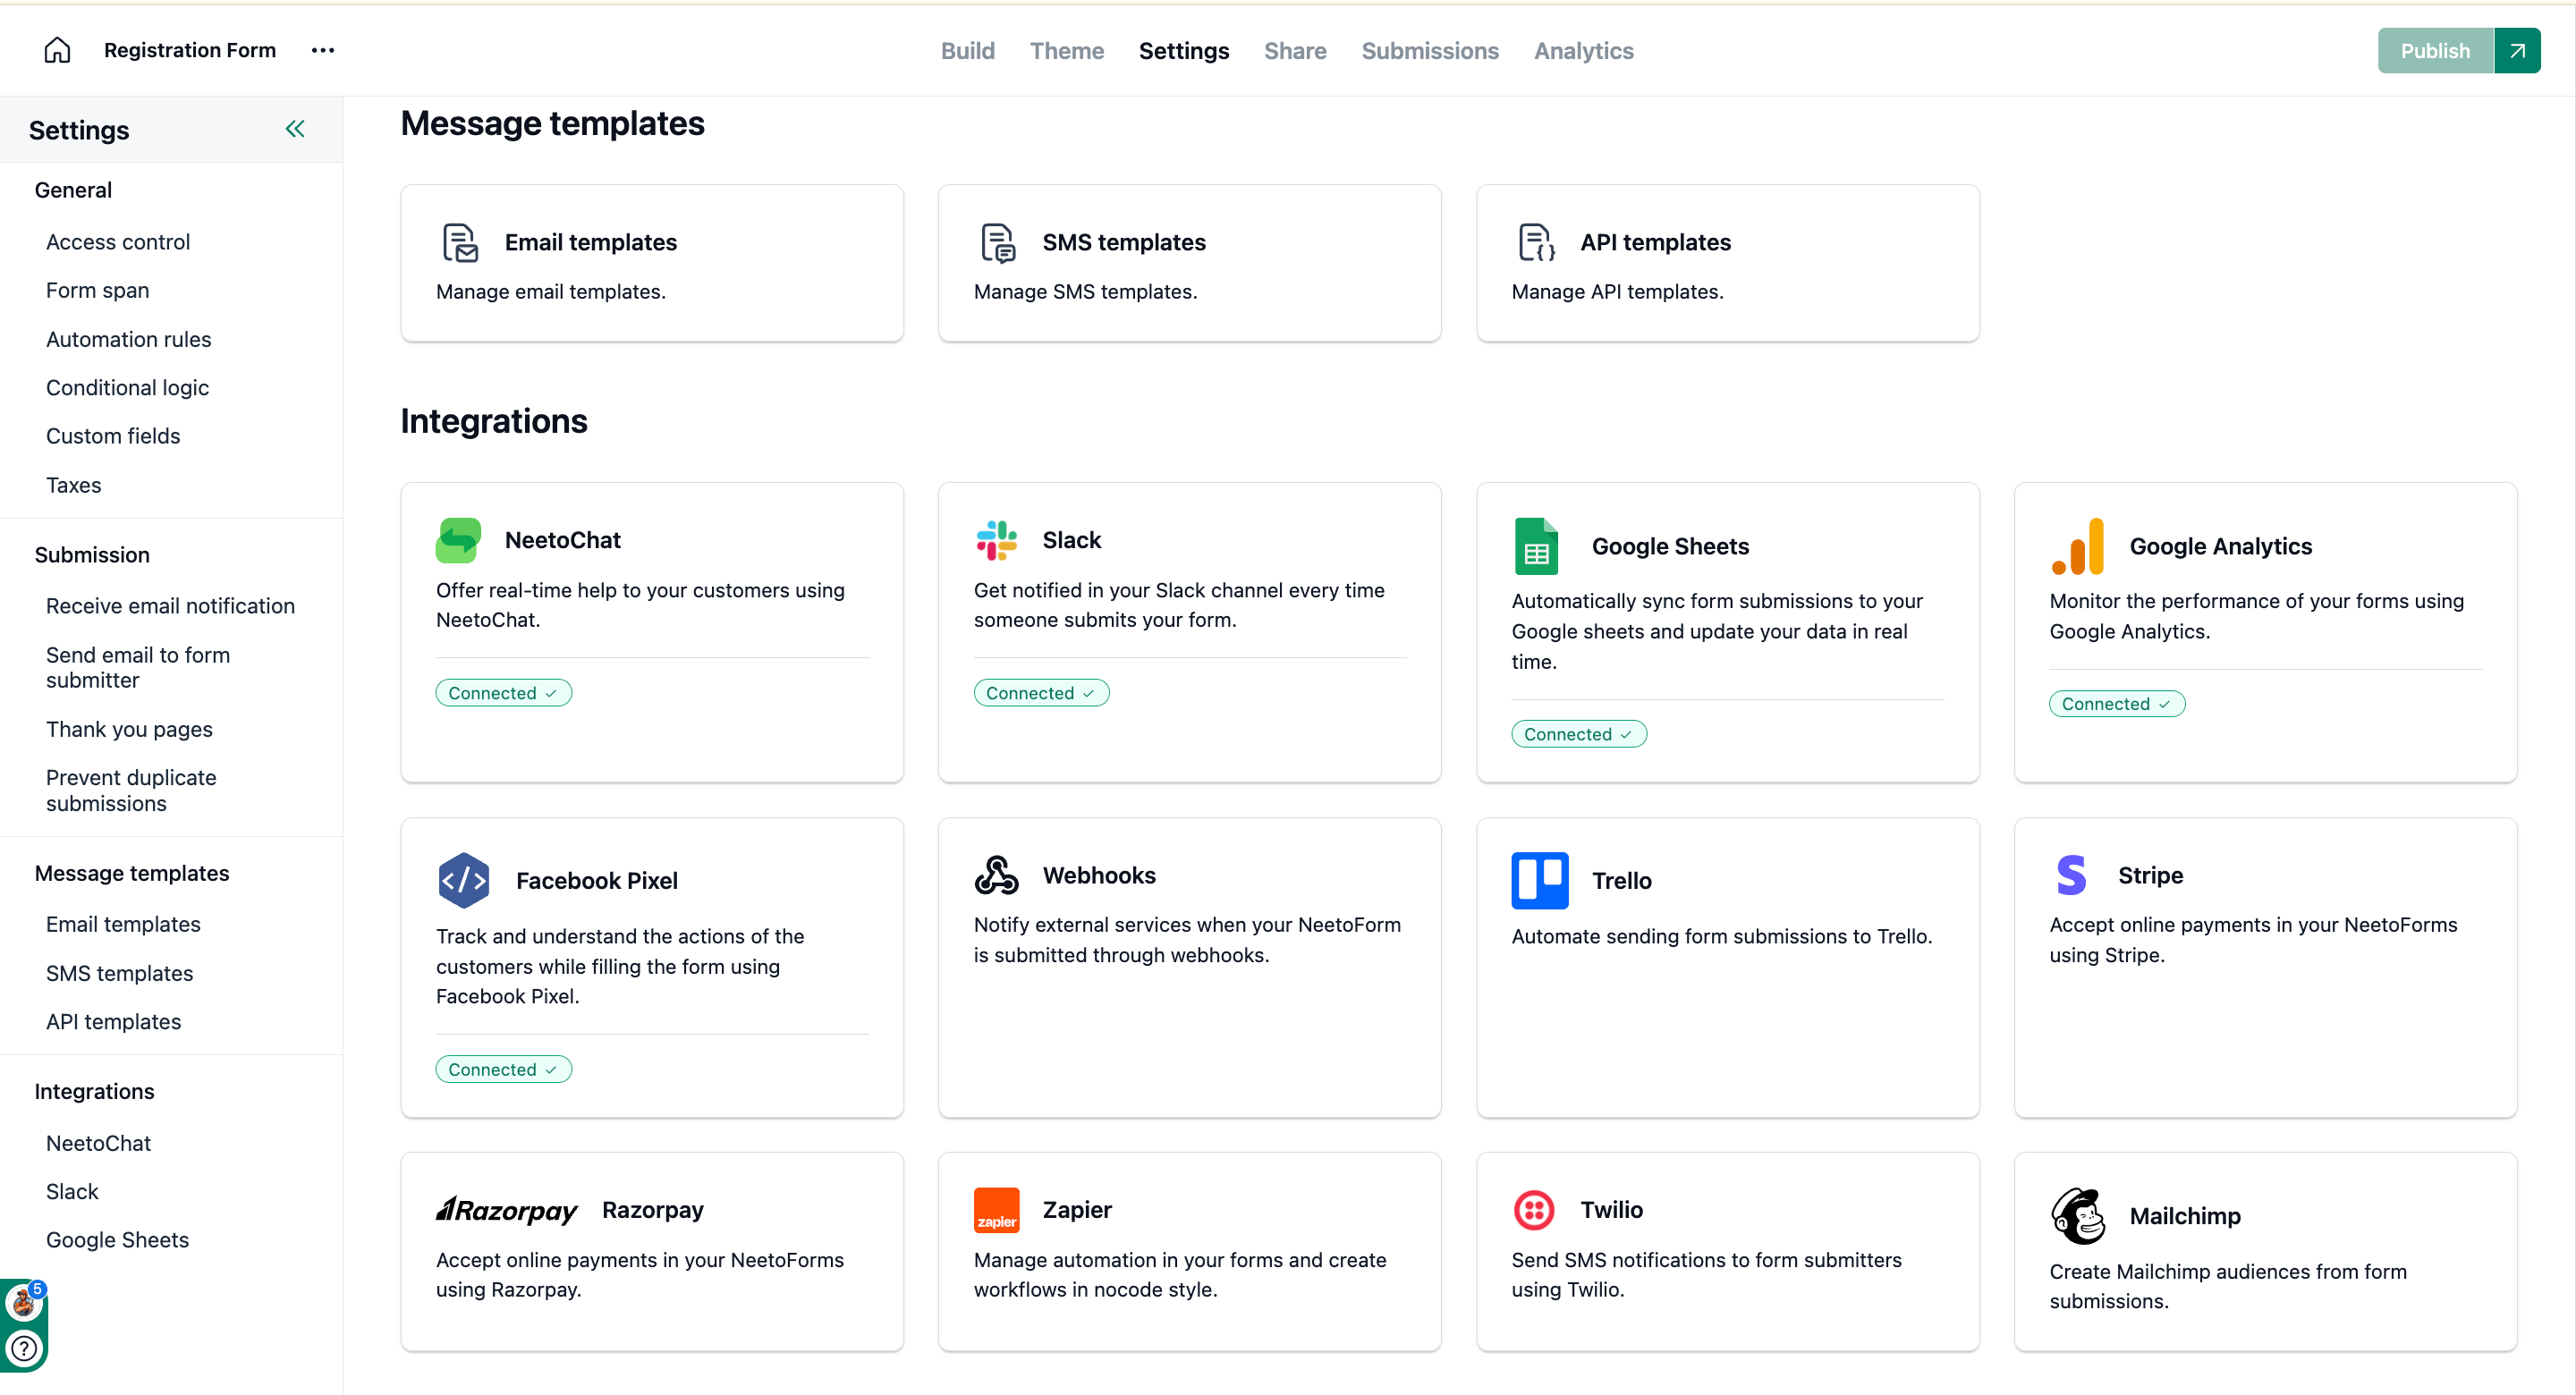Click the Slack logo icon
The height and width of the screenshot is (1395, 2576).
click(997, 540)
